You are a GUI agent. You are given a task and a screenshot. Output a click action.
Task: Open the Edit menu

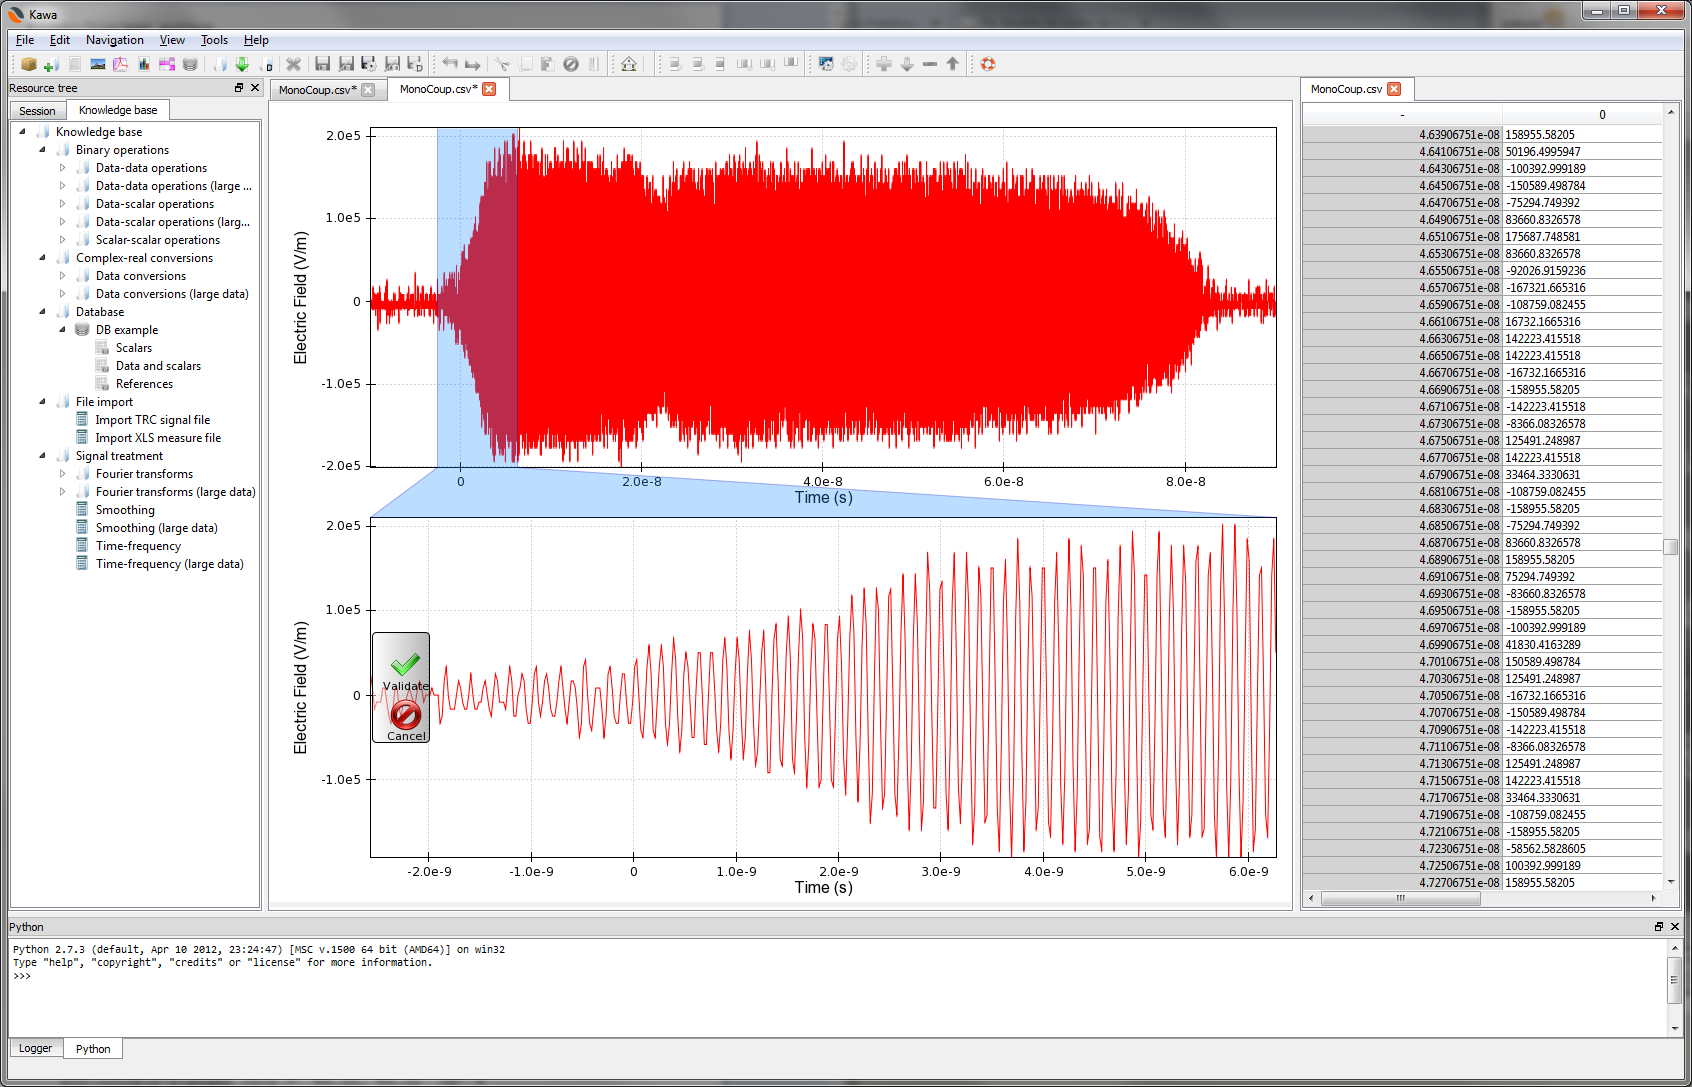(60, 40)
